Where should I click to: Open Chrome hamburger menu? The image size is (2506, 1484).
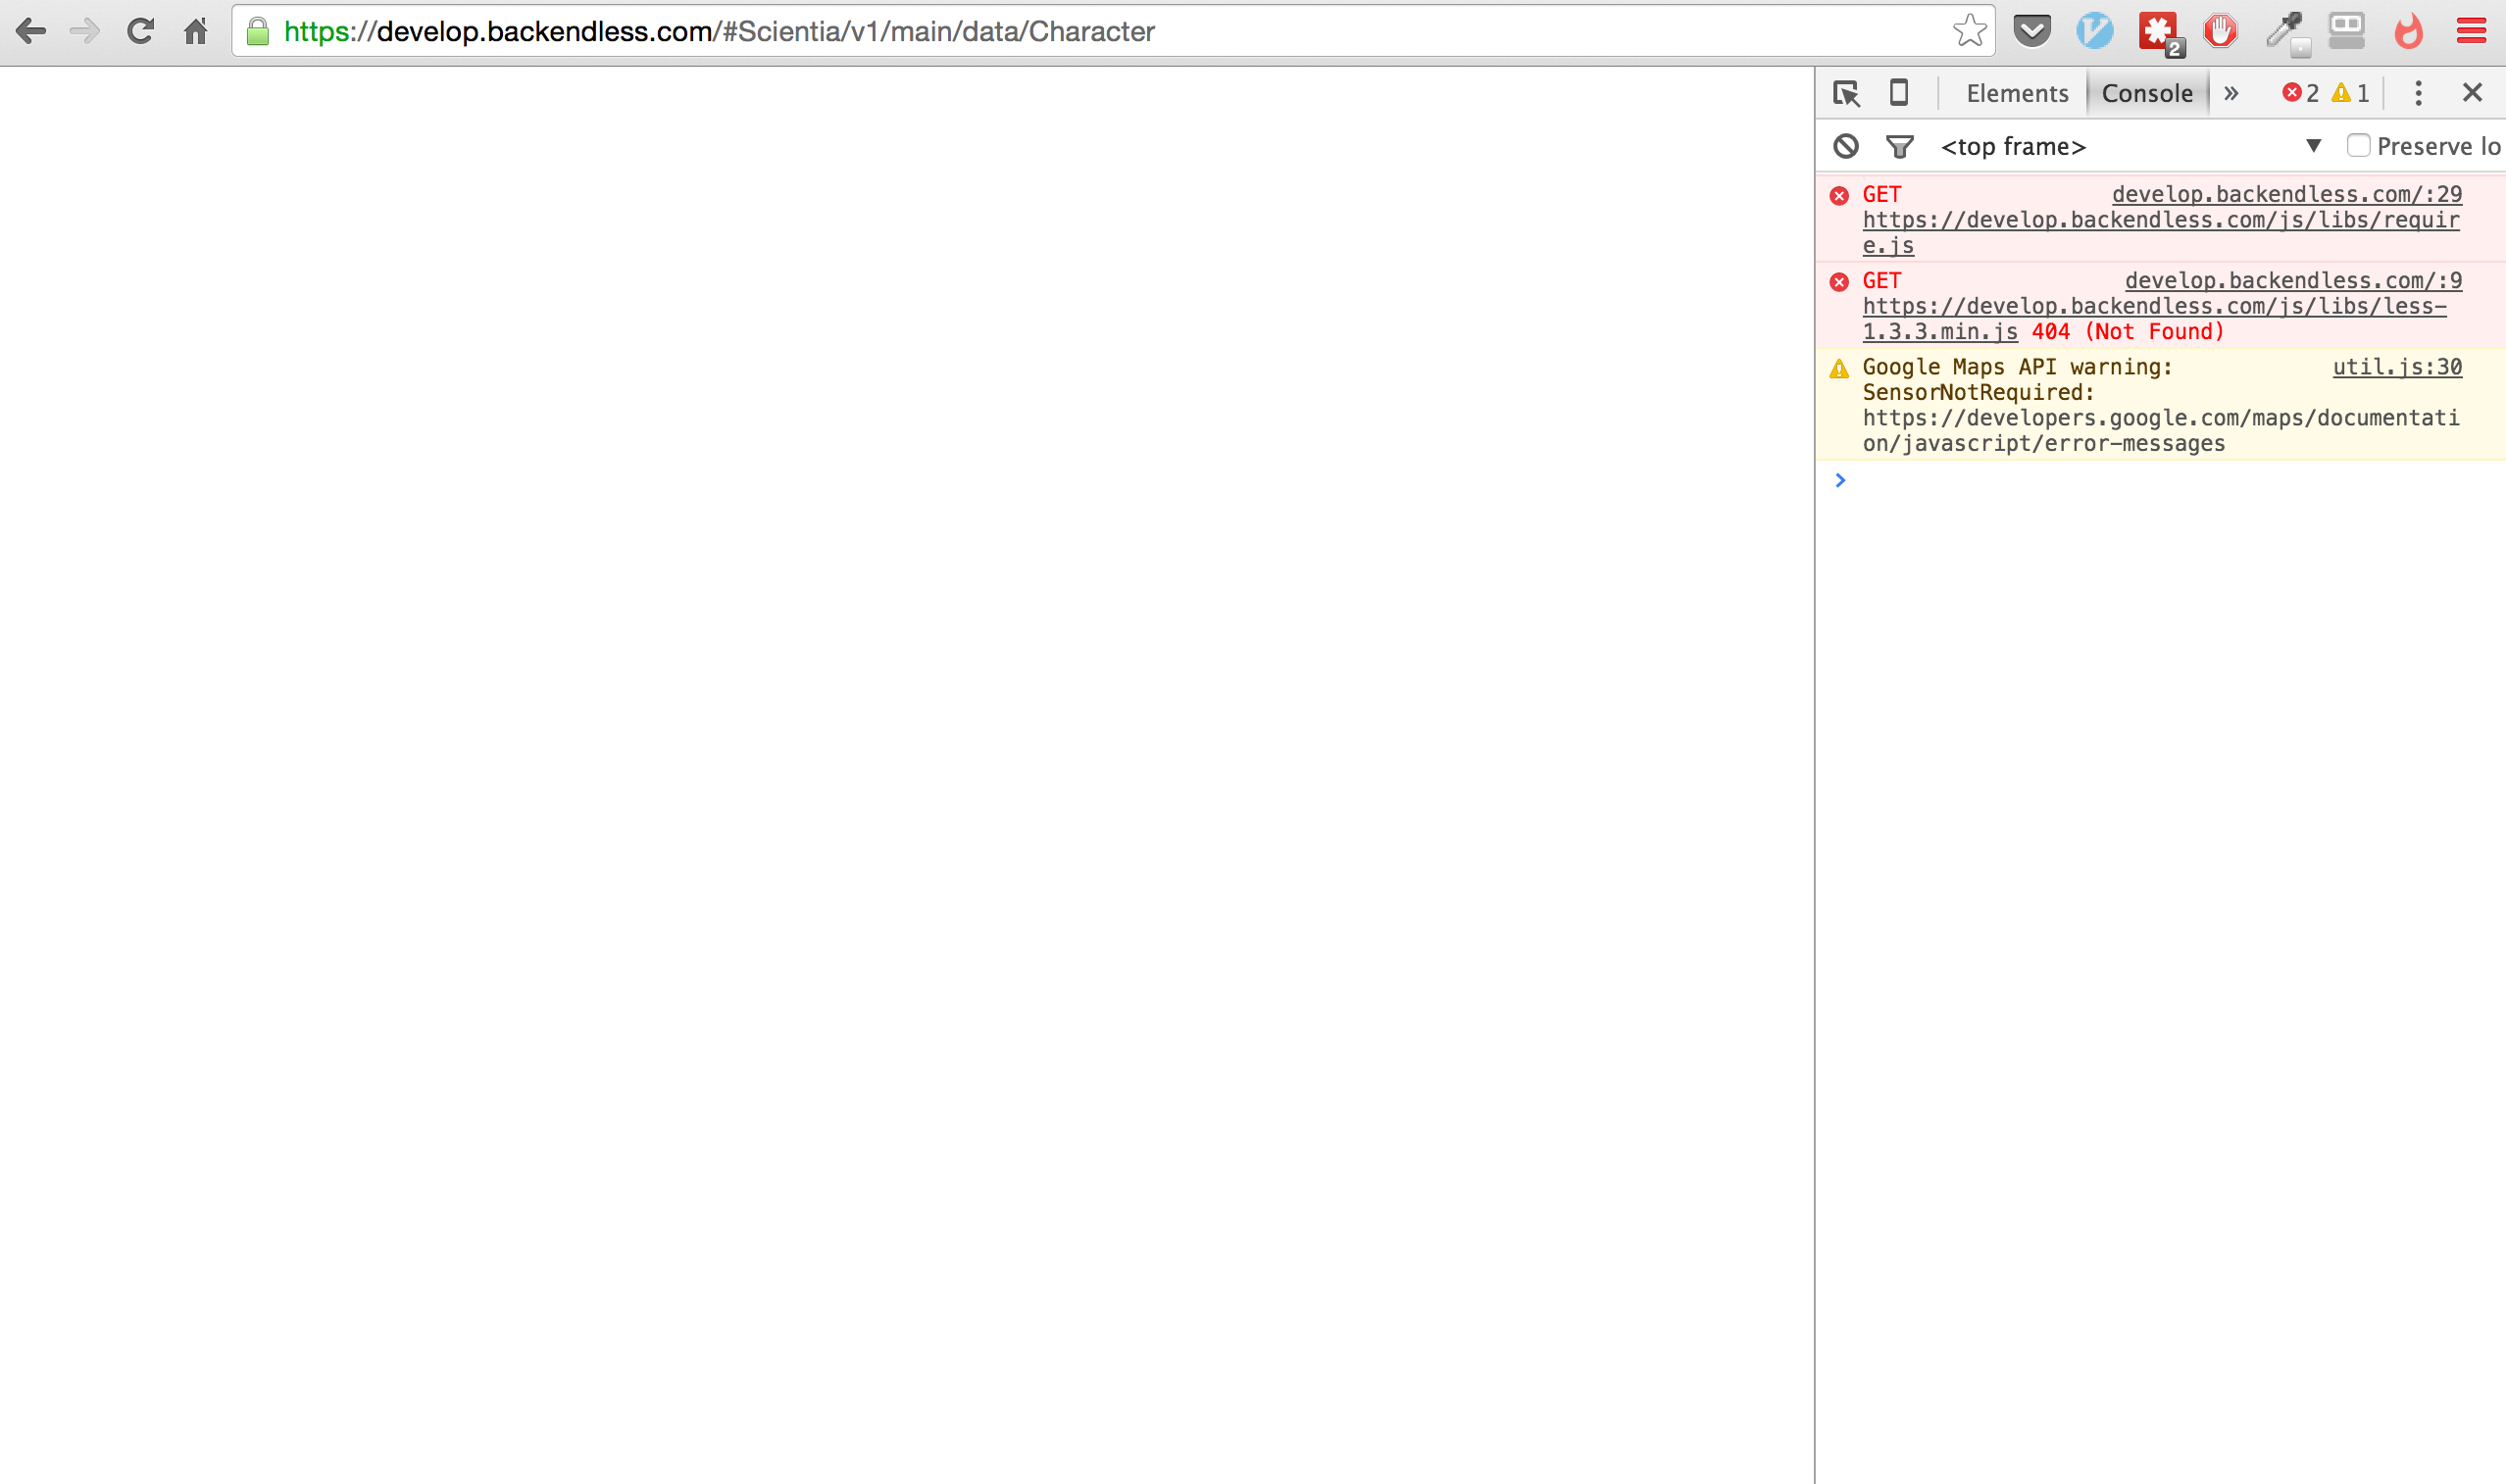coord(2471,31)
